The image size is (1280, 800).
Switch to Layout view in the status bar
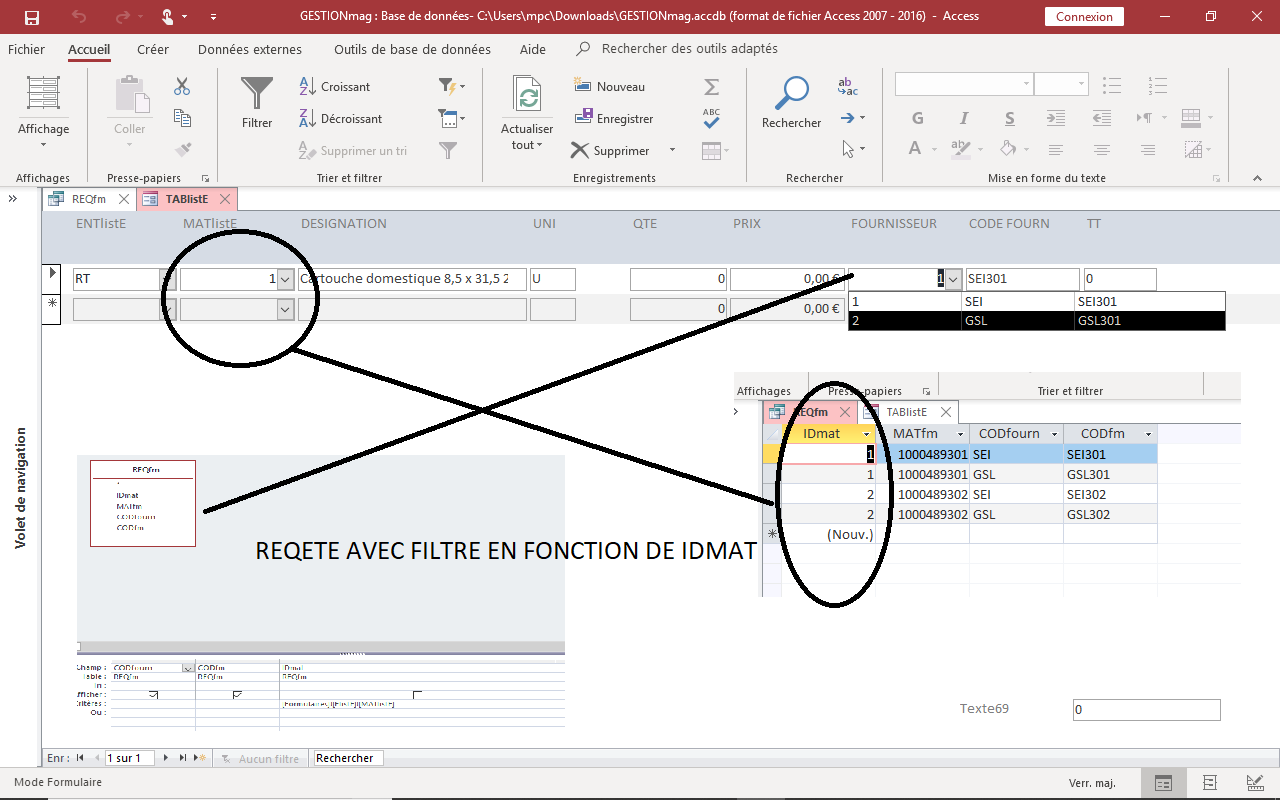(x=1209, y=782)
